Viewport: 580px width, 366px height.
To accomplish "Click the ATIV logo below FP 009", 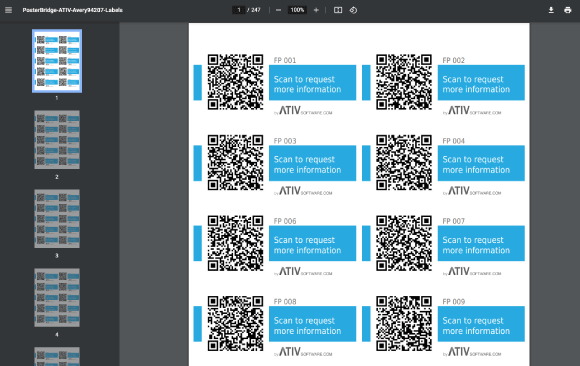I will (472, 352).
